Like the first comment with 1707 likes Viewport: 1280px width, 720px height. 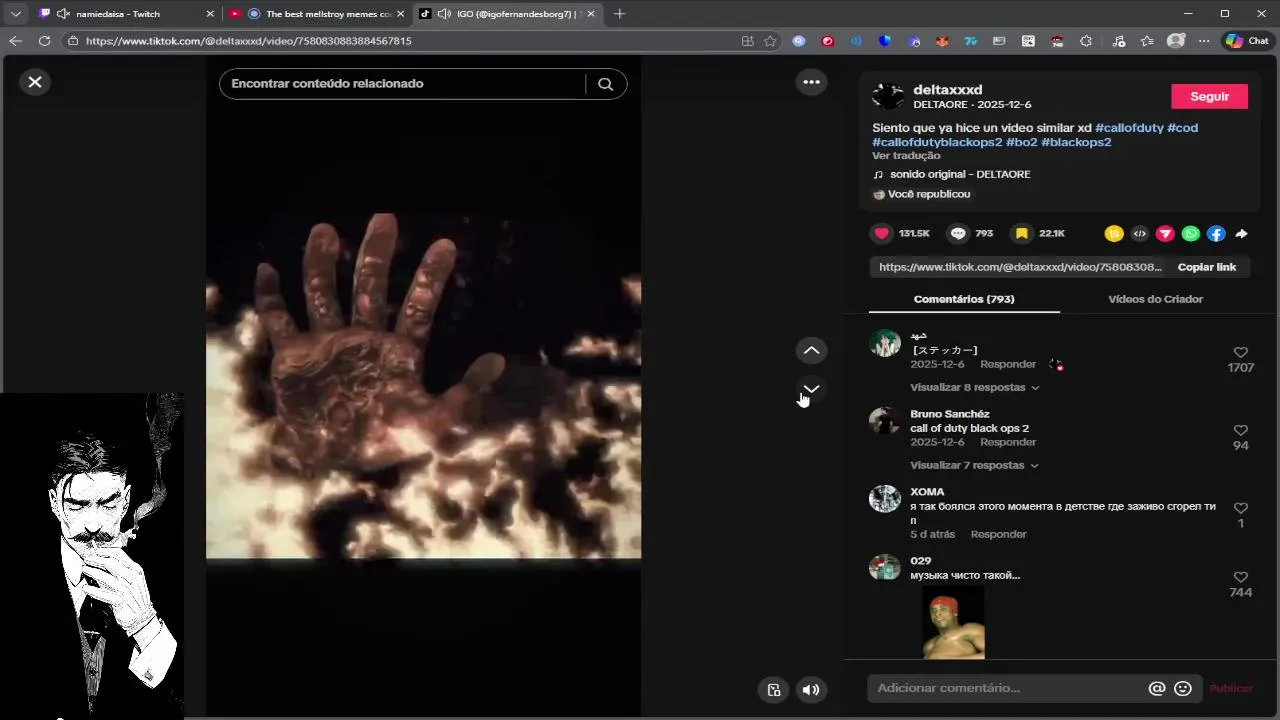[x=1240, y=353]
